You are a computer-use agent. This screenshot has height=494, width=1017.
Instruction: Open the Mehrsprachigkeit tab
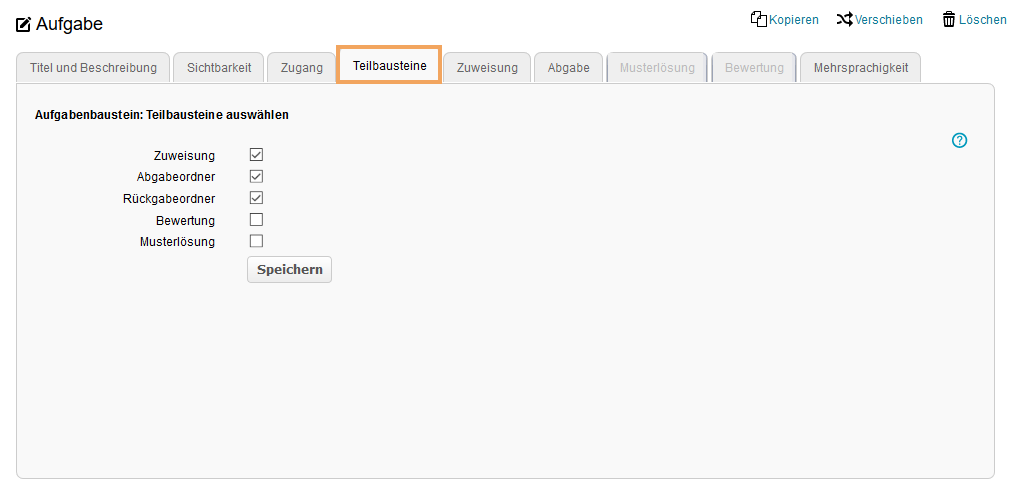[860, 68]
